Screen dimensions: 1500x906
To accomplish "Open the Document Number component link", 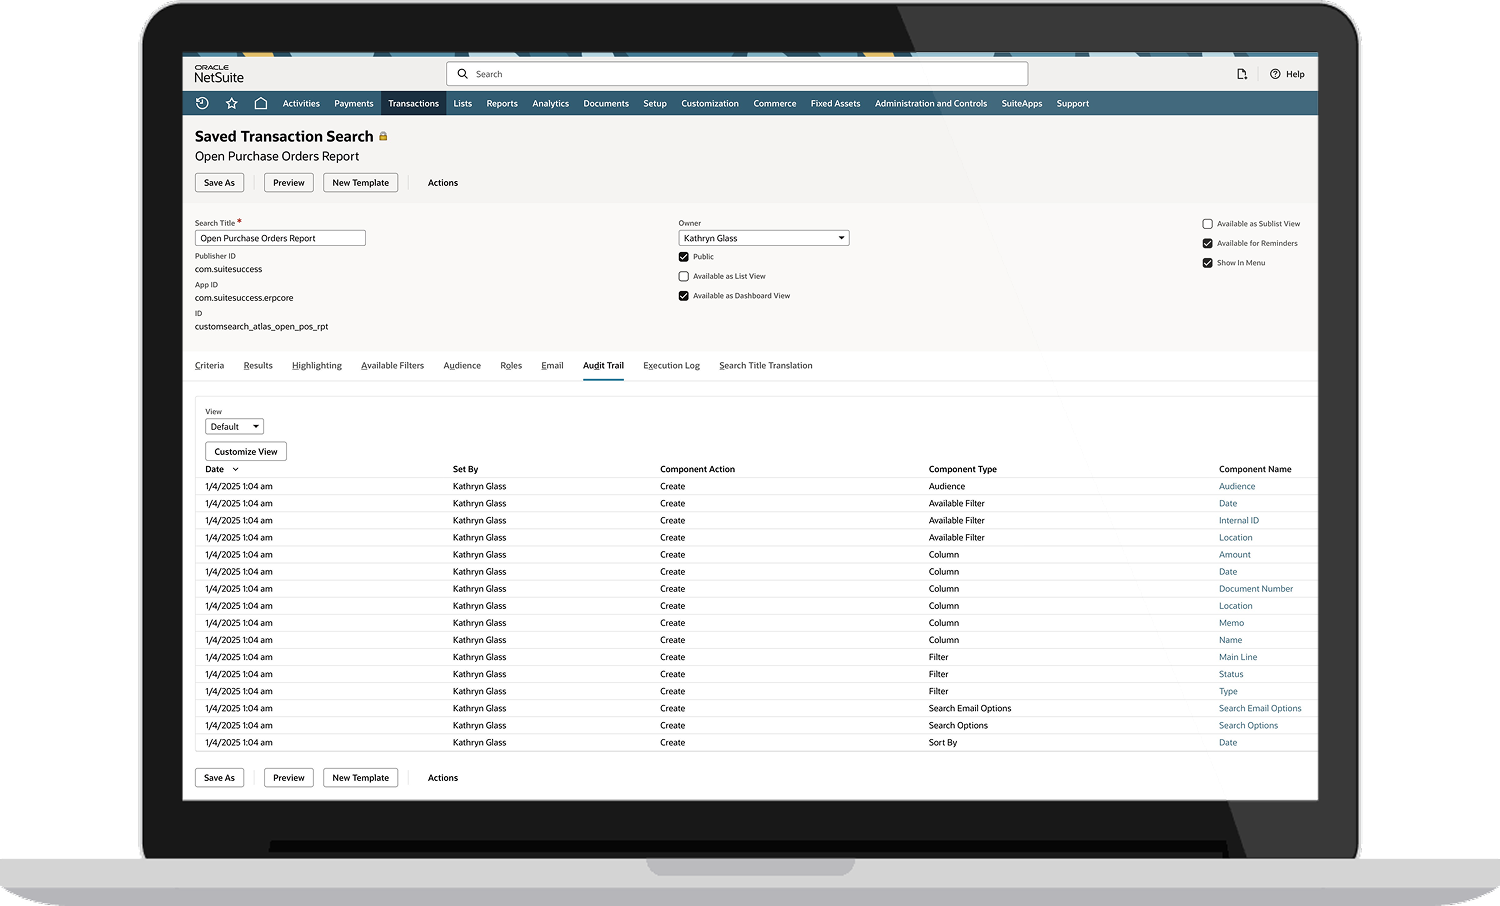I will click(1255, 589).
